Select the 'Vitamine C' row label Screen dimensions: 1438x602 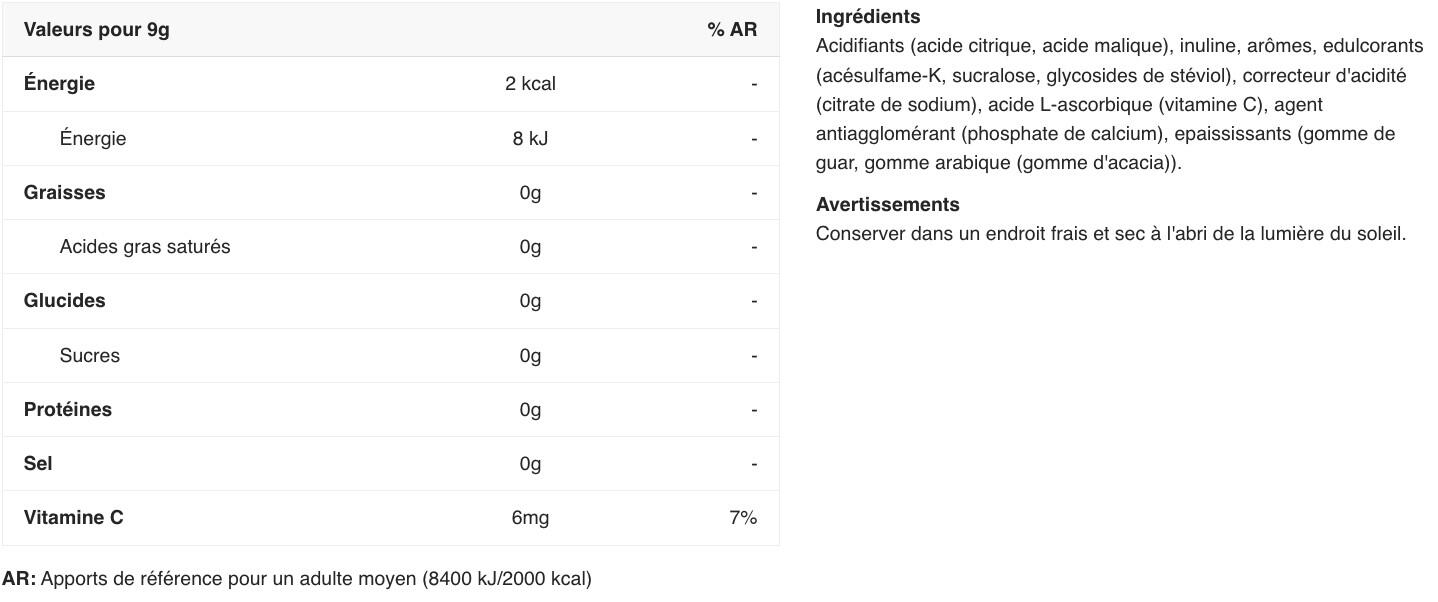tap(74, 518)
